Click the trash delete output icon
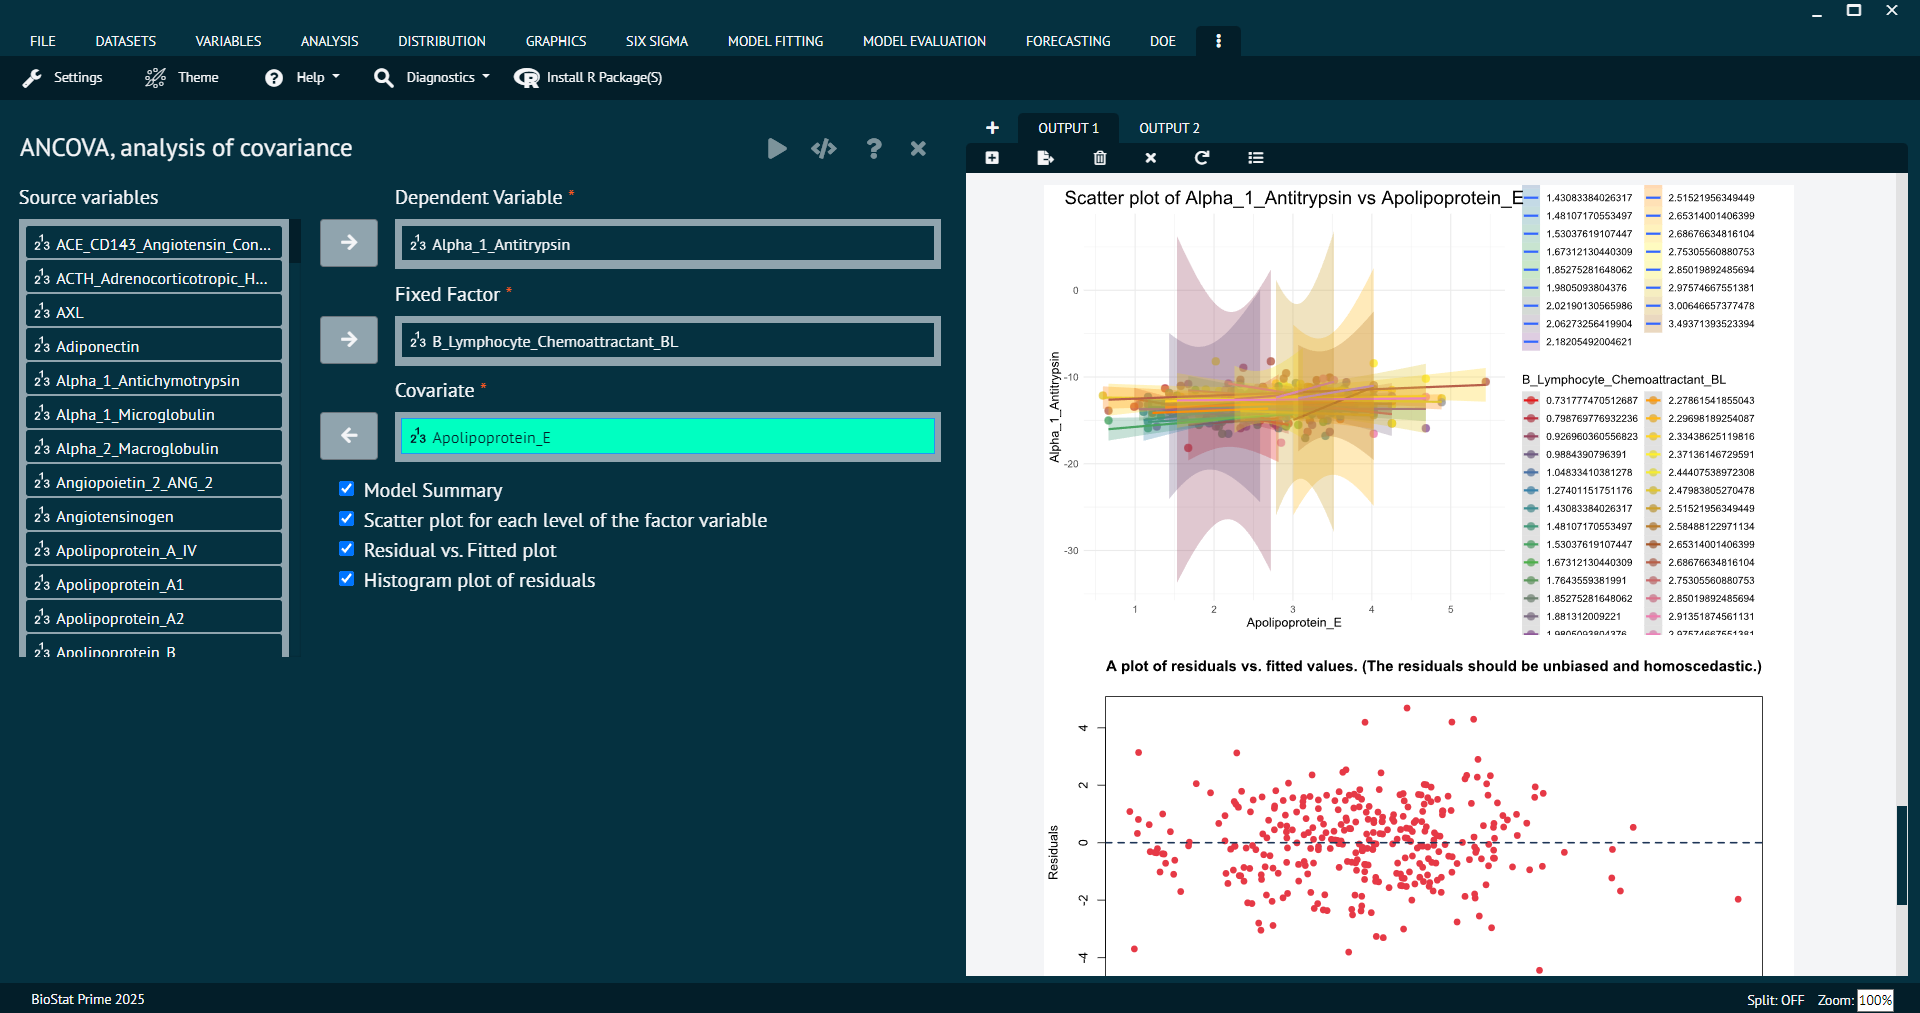The width and height of the screenshot is (1920, 1013). tap(1100, 158)
